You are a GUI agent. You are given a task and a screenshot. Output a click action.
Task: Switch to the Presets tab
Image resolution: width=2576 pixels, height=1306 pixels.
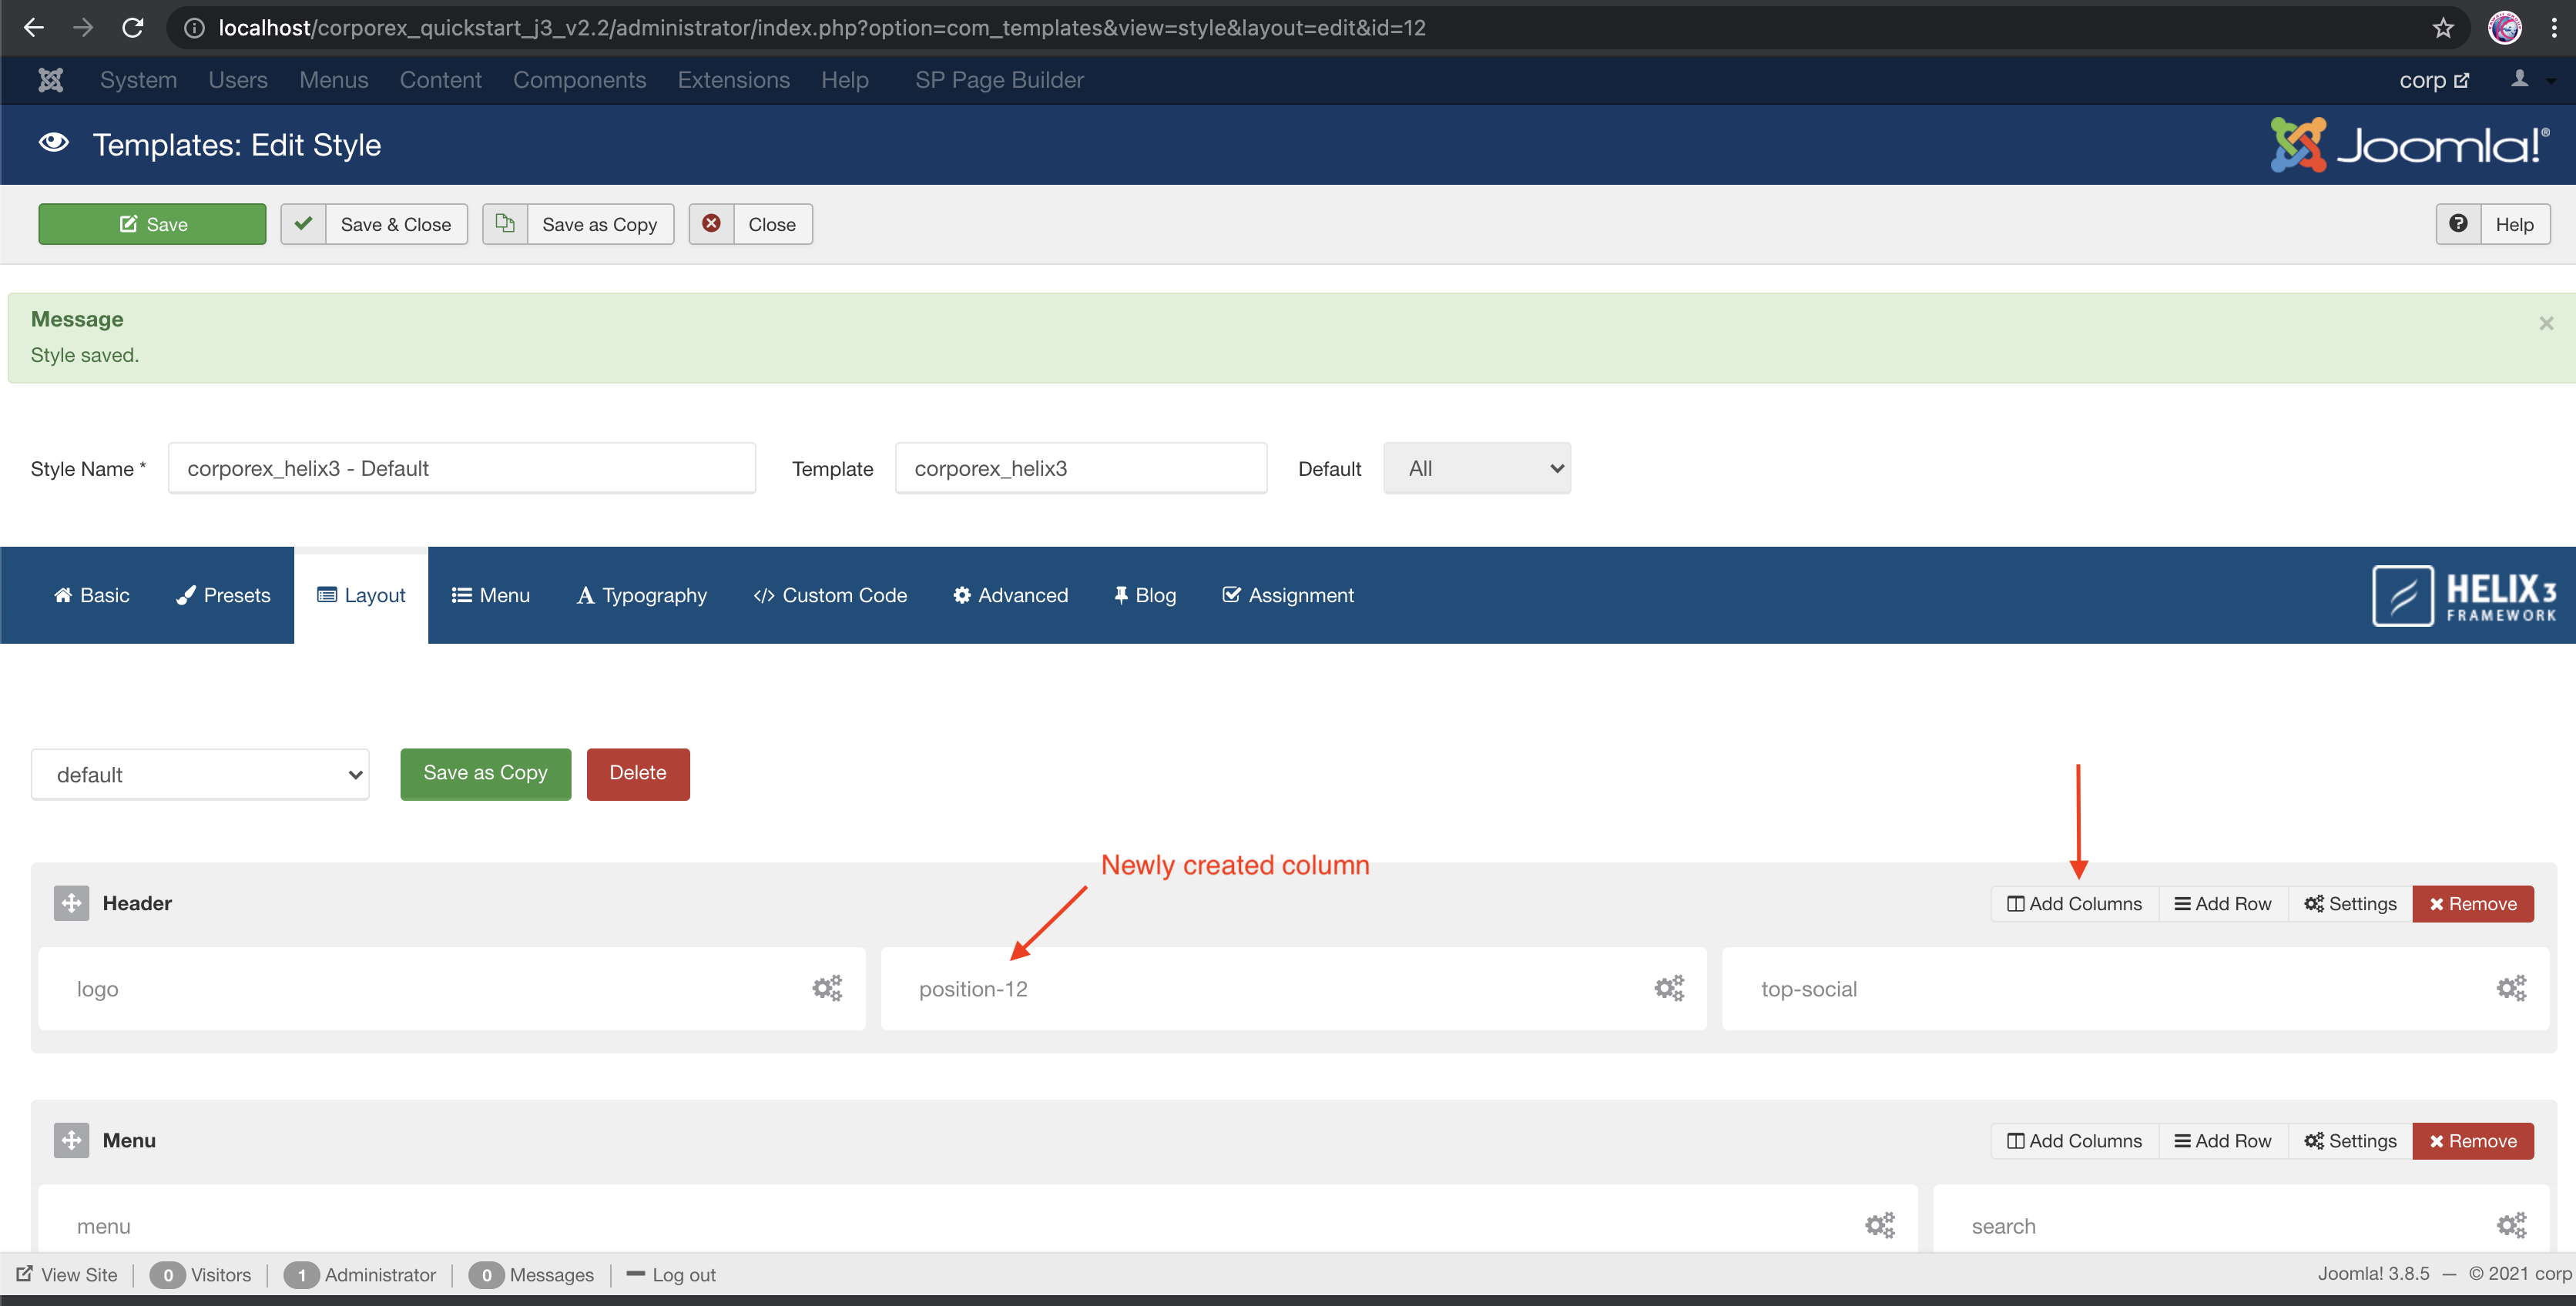pos(223,595)
